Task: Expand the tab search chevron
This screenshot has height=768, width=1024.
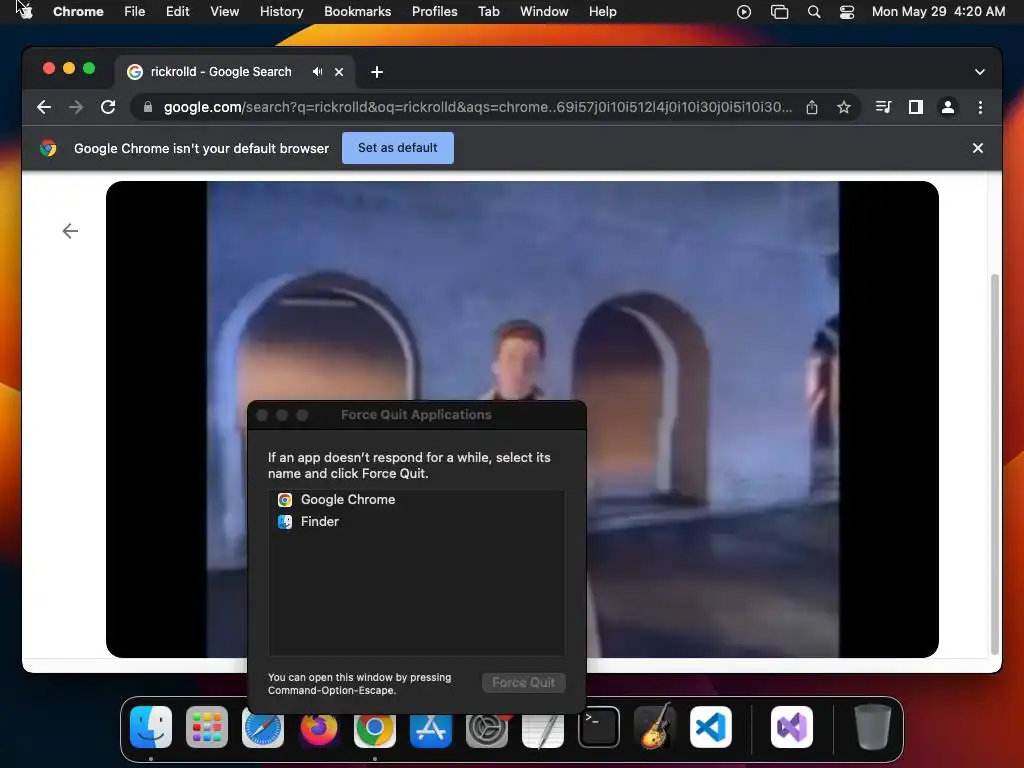Action: (980, 72)
